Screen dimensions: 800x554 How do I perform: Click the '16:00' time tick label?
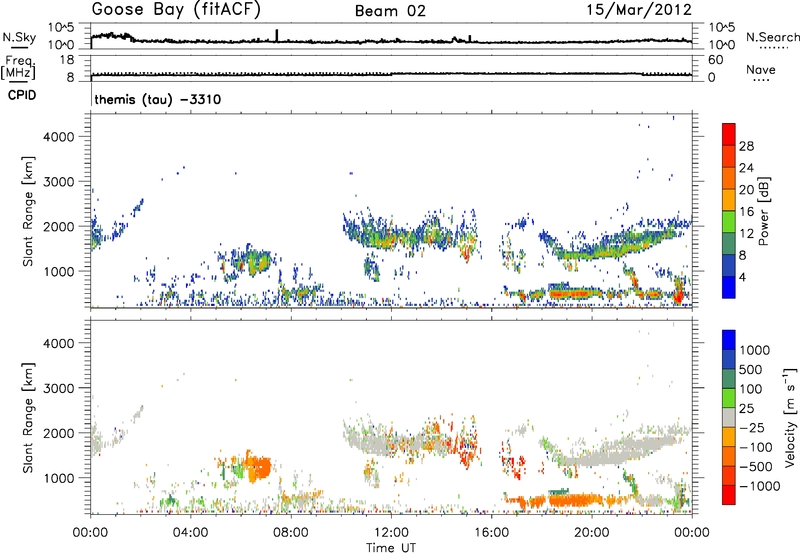[x=491, y=533]
